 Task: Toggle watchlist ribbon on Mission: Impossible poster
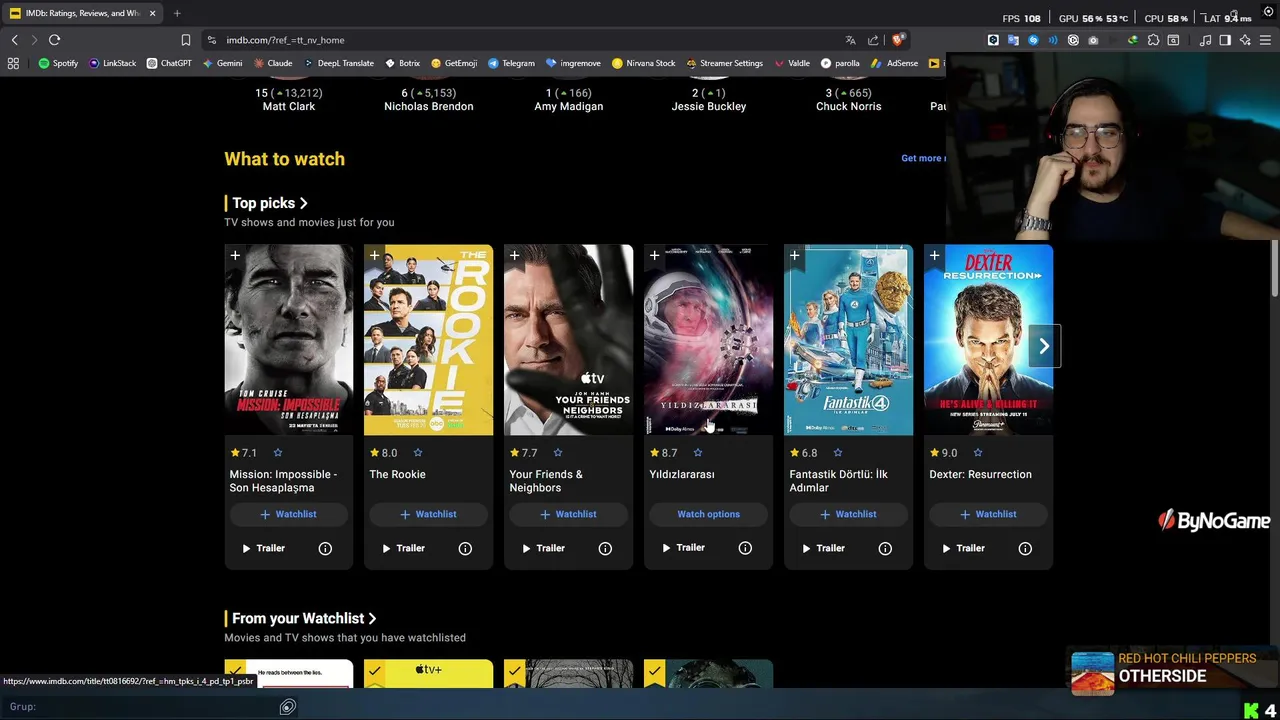point(235,256)
